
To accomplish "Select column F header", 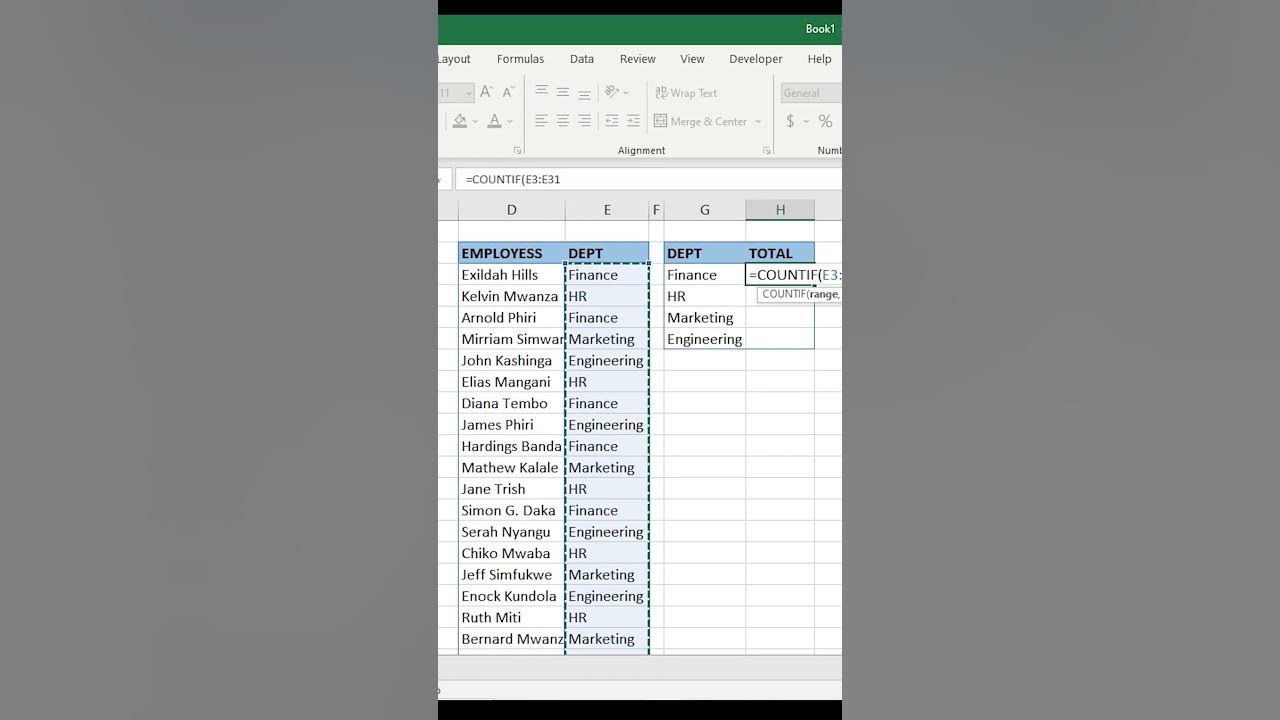I will (656, 210).
